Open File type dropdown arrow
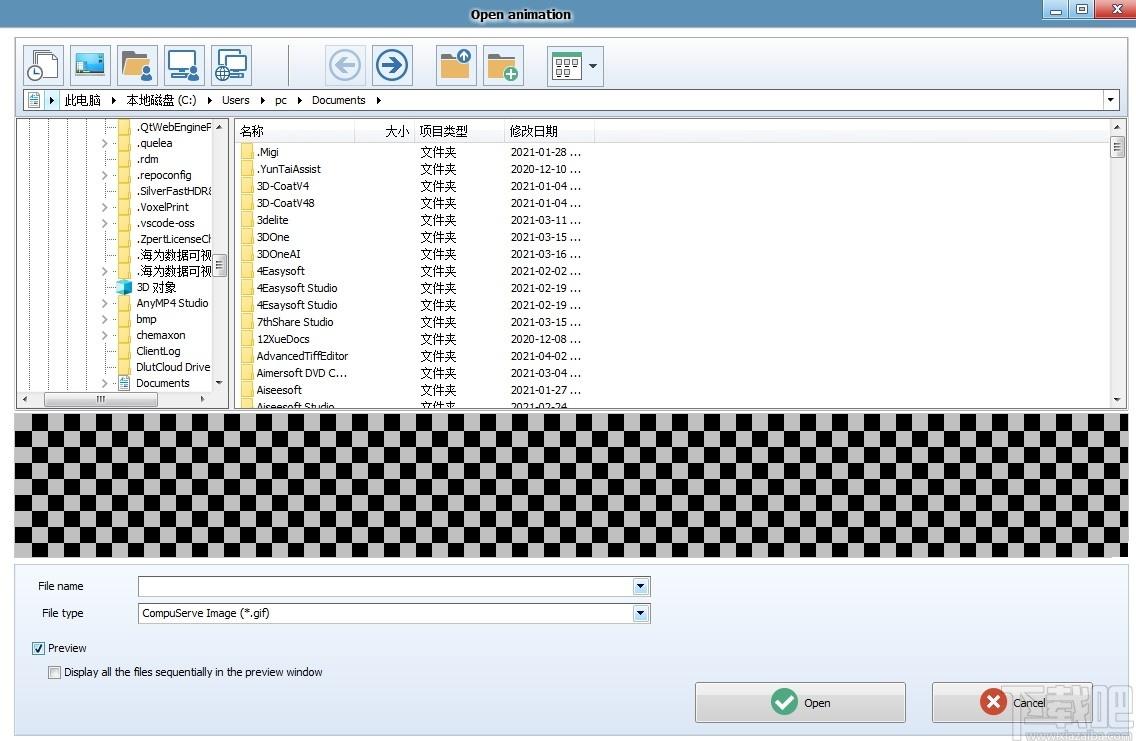The image size is (1136, 741). tap(641, 614)
